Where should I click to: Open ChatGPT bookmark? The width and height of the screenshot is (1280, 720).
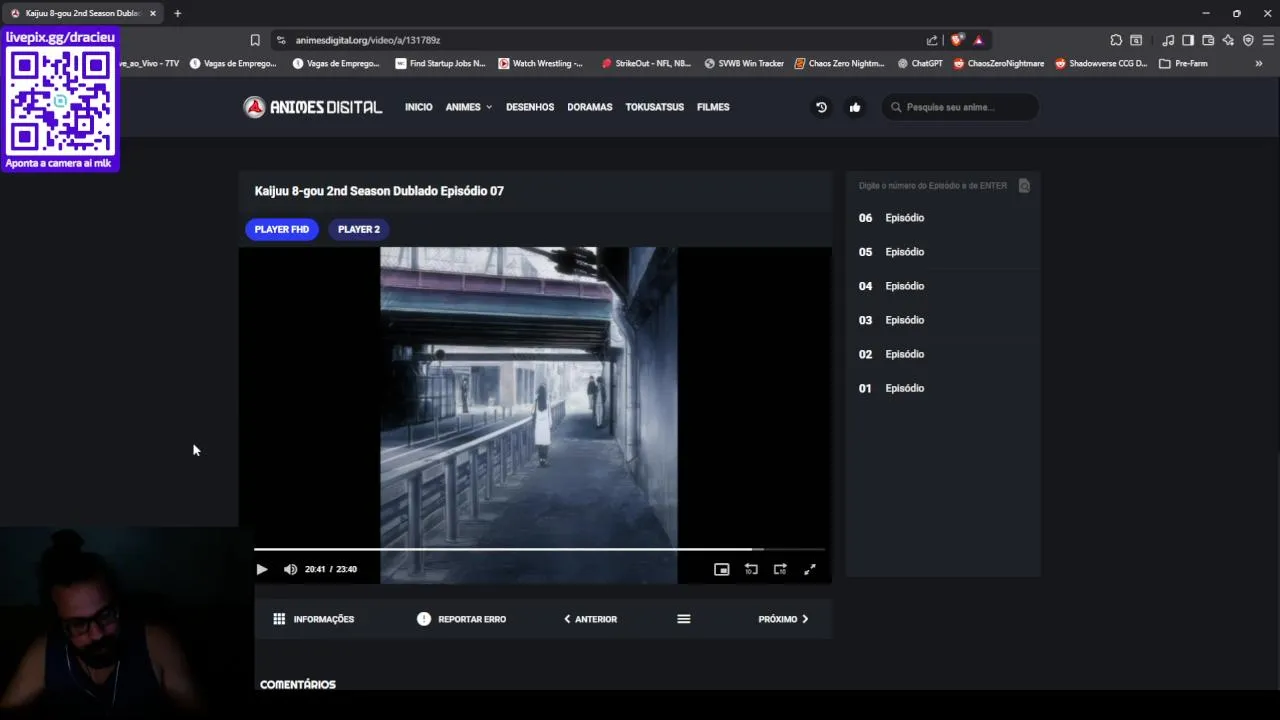pyautogui.click(x=920, y=63)
